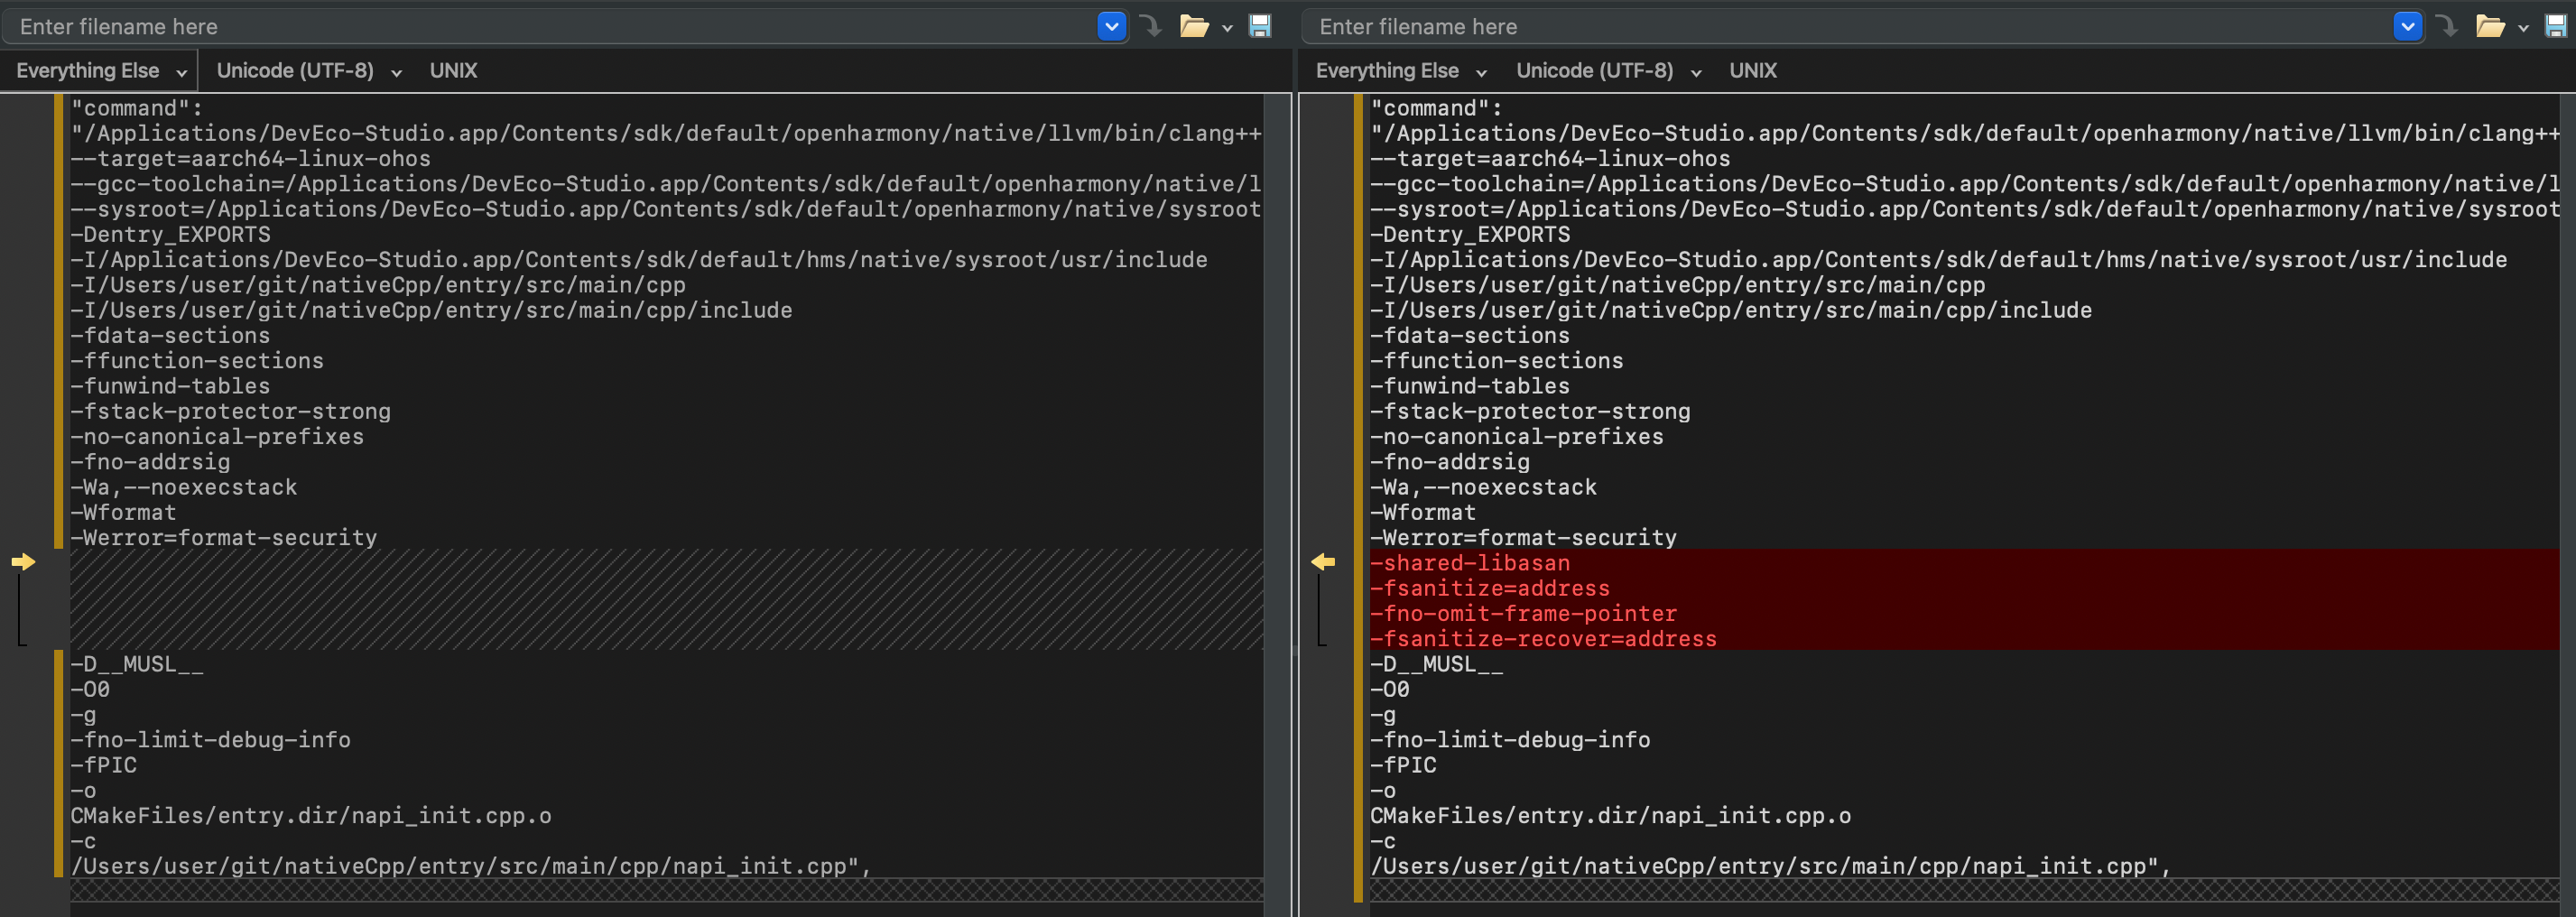Screen dimensions: 2576x917
Task: Click the right pane's save file icon
Action: pyautogui.click(x=2556, y=26)
